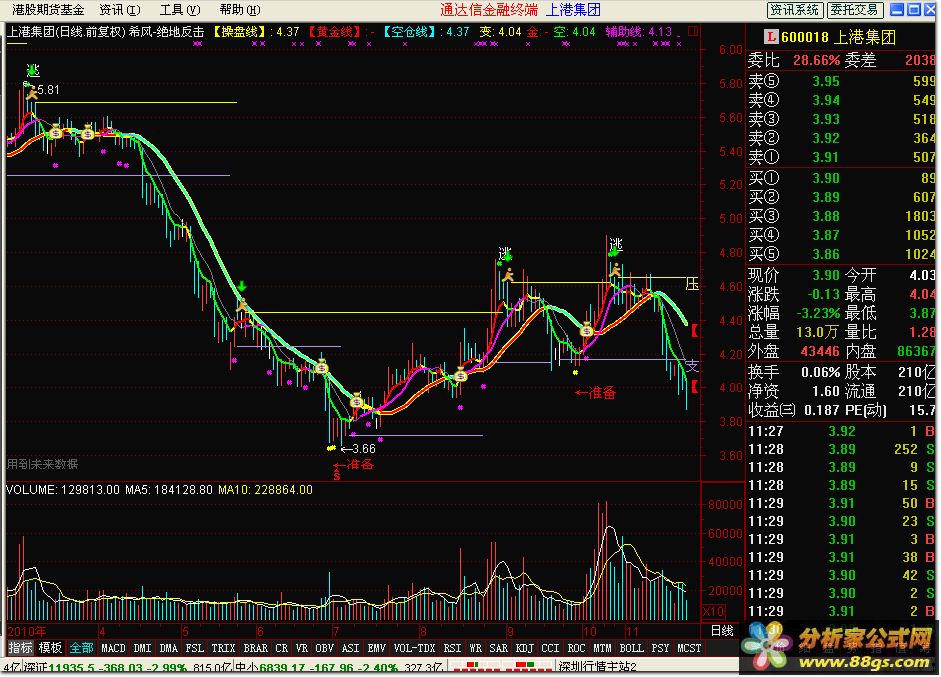Open the 资讯(I) menu

tap(119, 10)
